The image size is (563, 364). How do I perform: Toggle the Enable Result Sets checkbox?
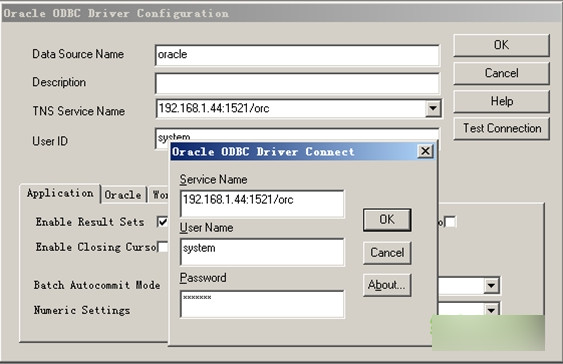point(162,222)
